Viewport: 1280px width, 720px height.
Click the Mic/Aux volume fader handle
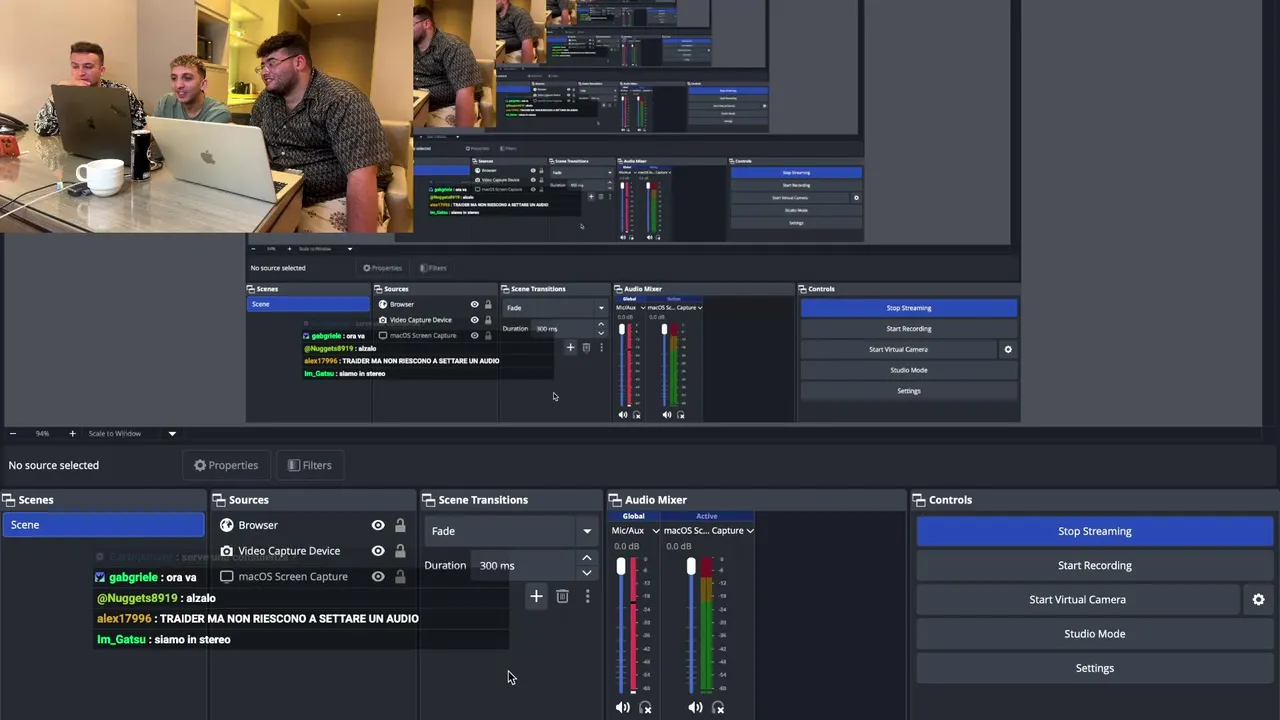pos(621,567)
